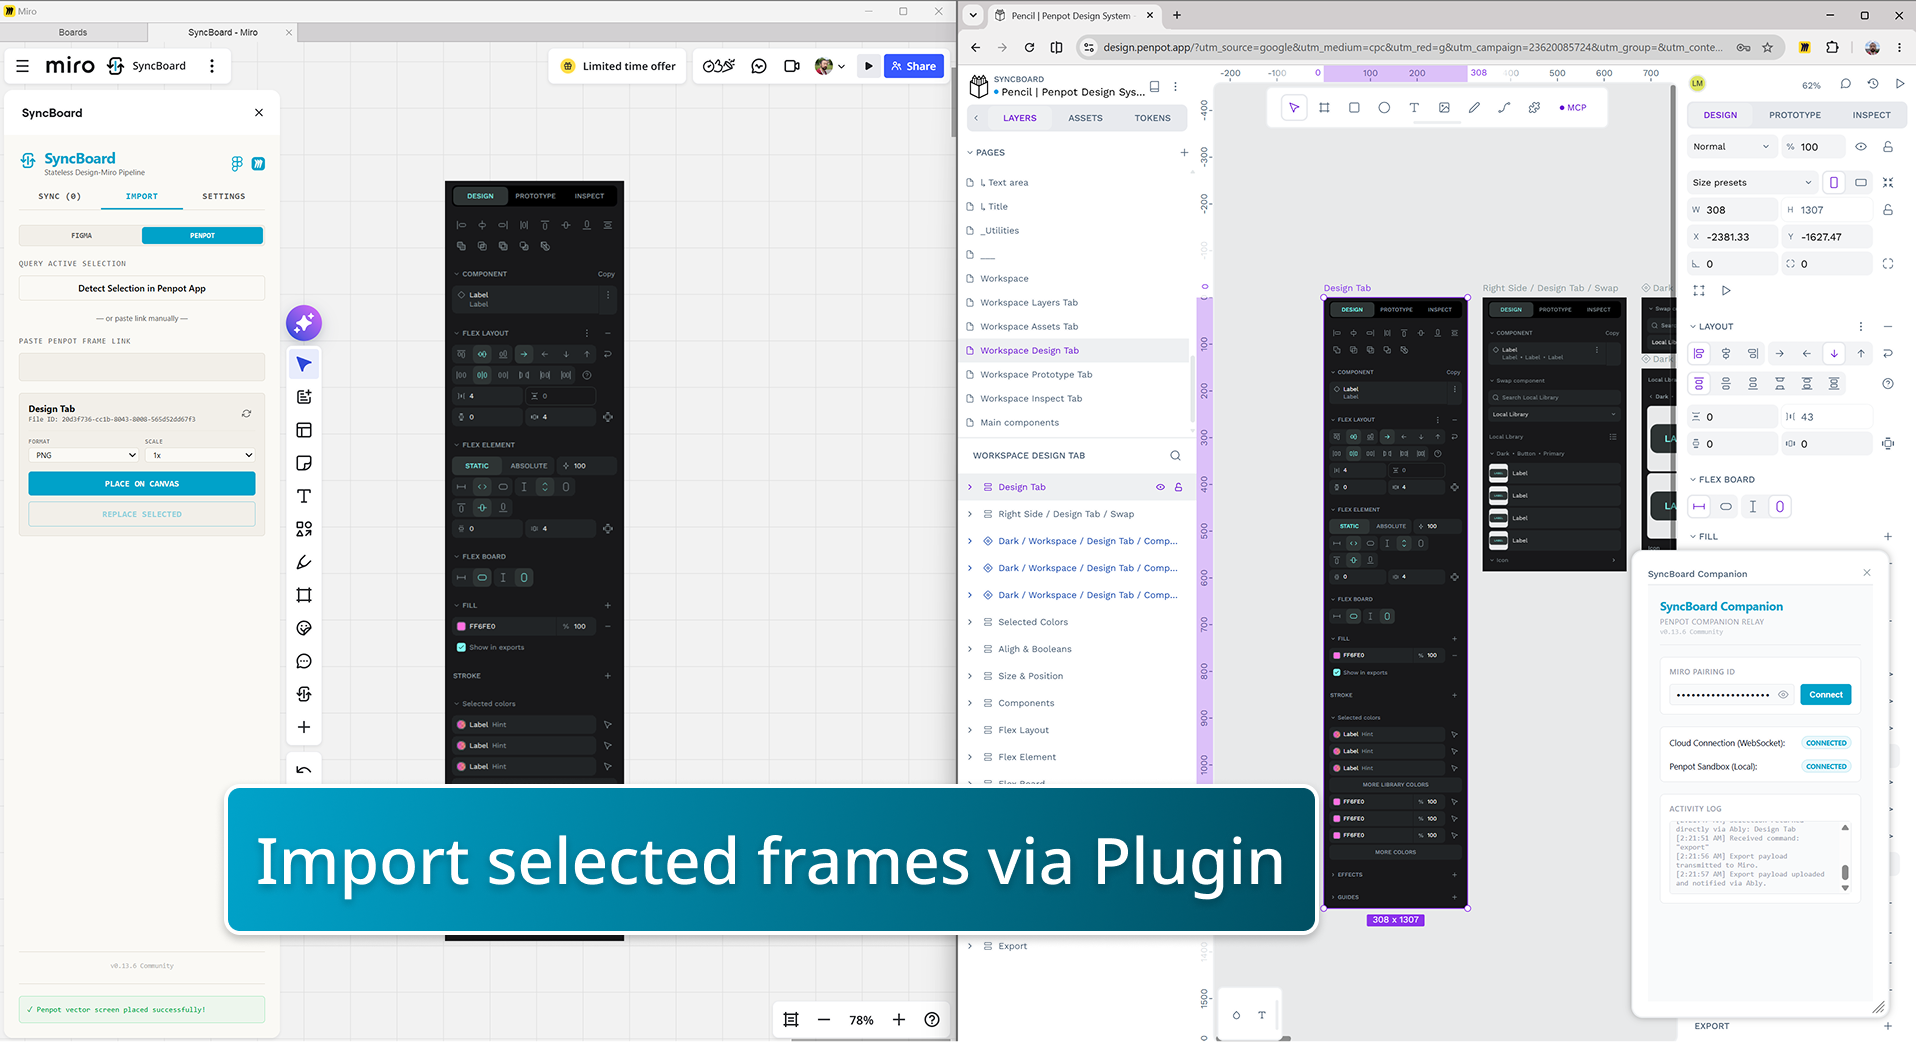Image resolution: width=1916 pixels, height=1042 pixels.
Task: Open the Normal blend mode dropdown
Action: tap(1731, 147)
